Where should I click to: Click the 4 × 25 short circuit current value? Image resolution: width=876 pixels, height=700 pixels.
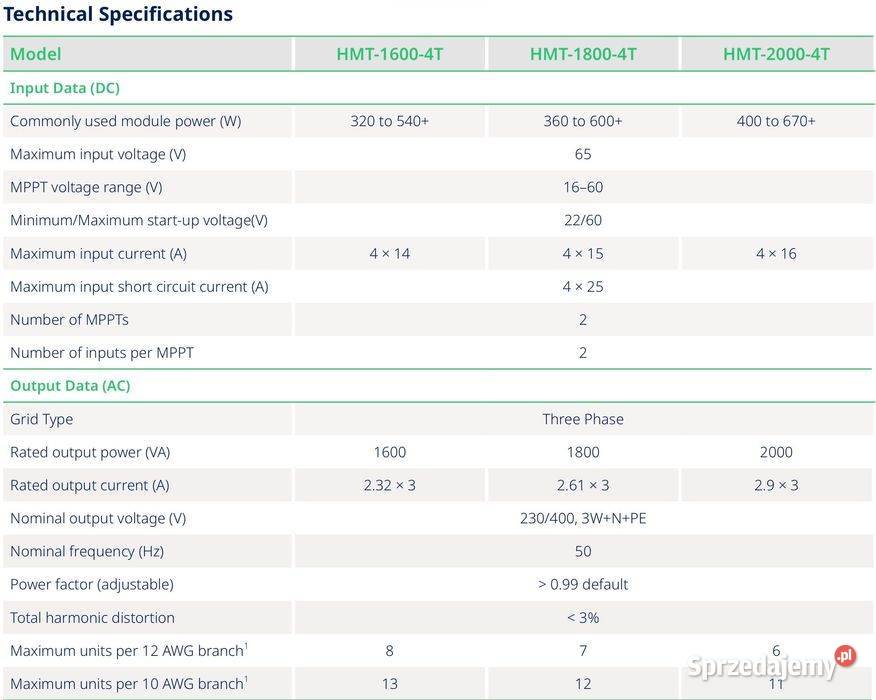coord(583,287)
